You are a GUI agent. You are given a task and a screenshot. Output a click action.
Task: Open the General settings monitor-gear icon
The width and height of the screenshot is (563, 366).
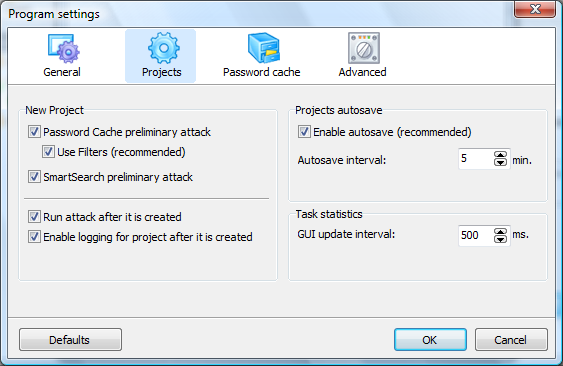(x=64, y=48)
